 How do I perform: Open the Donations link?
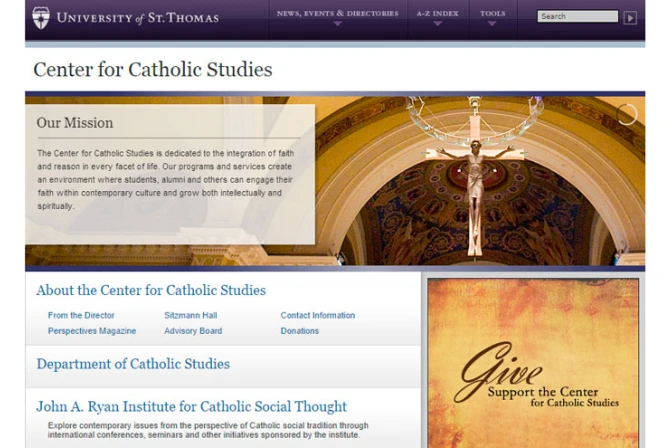click(x=300, y=331)
